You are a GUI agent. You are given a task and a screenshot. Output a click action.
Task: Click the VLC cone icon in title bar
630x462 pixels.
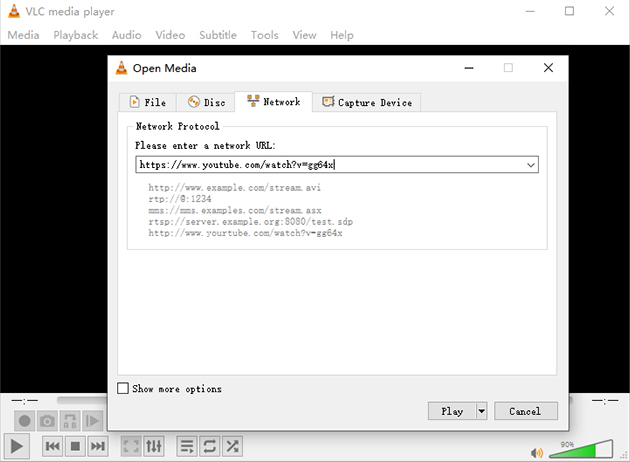pos(14,11)
